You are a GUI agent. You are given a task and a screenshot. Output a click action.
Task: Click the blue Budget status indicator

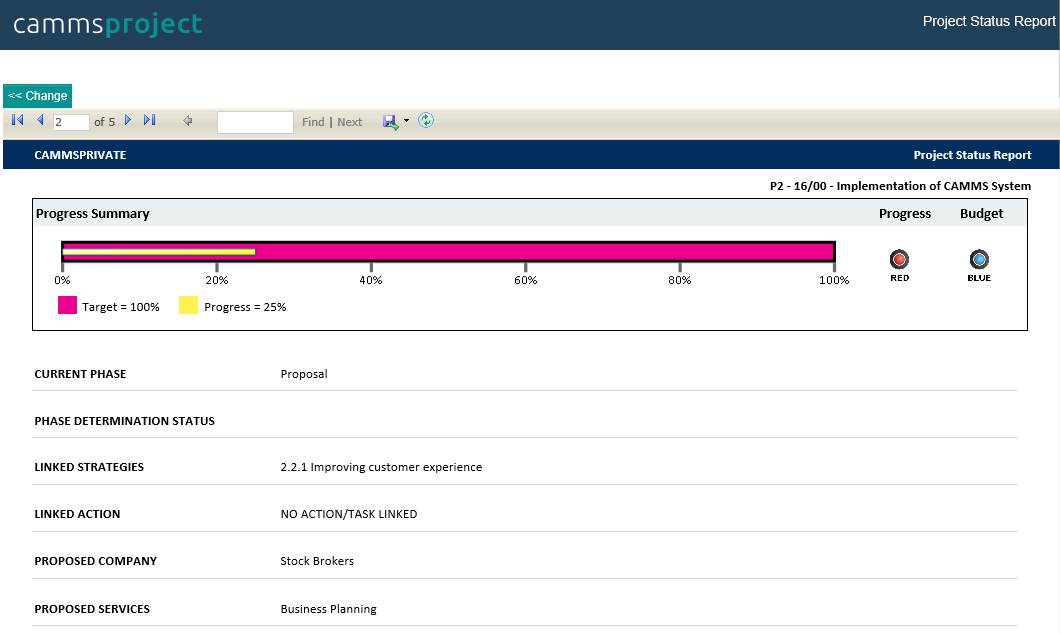pos(979,260)
